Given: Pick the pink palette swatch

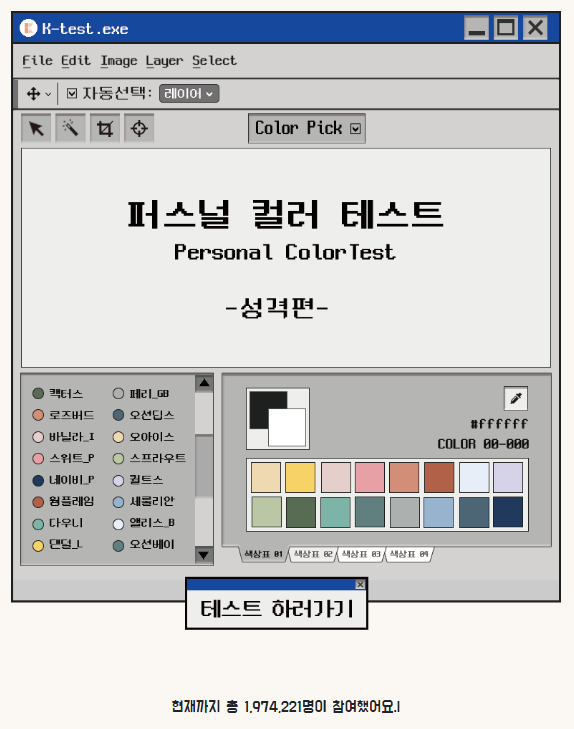Looking at the screenshot, I should click(x=370, y=477).
